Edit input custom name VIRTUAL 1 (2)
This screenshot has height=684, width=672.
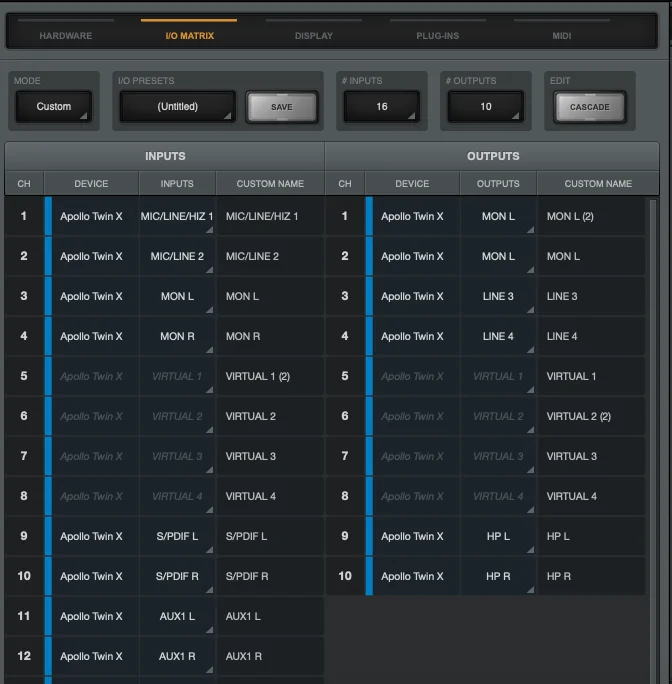[x=271, y=376]
